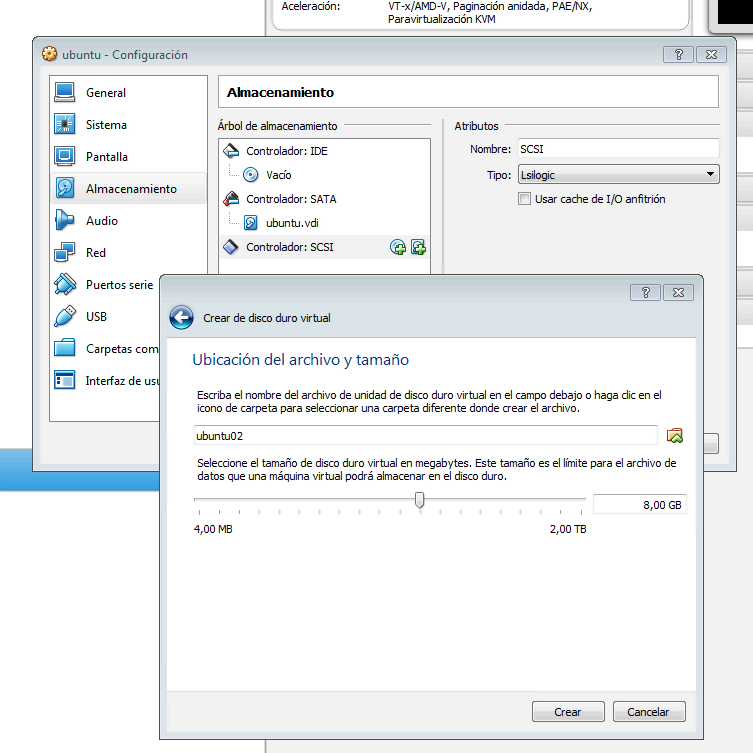Click add hard disk icon on SCSI controller
Viewport: 753px width, 753px height.
point(418,247)
